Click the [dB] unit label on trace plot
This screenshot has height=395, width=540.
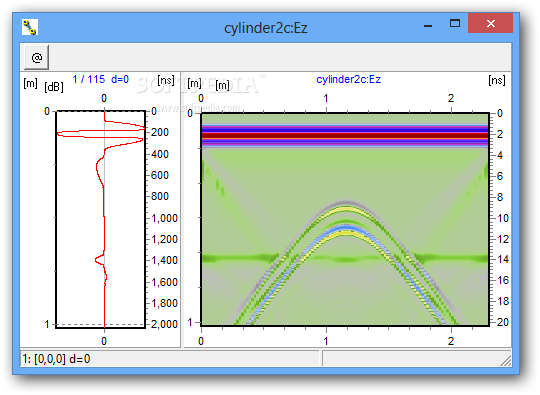point(54,87)
